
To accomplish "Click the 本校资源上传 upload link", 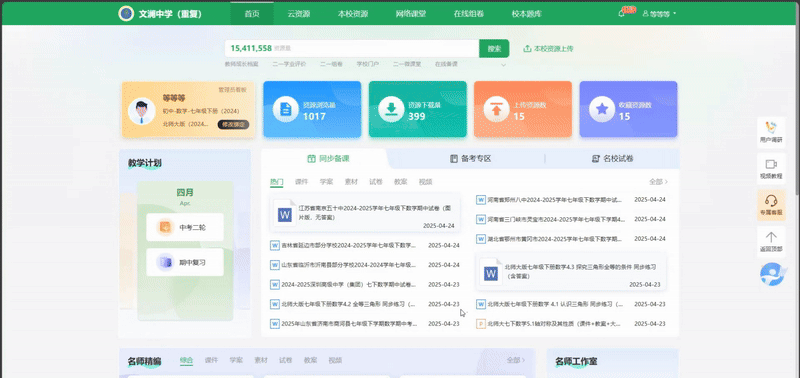I will tap(548, 48).
